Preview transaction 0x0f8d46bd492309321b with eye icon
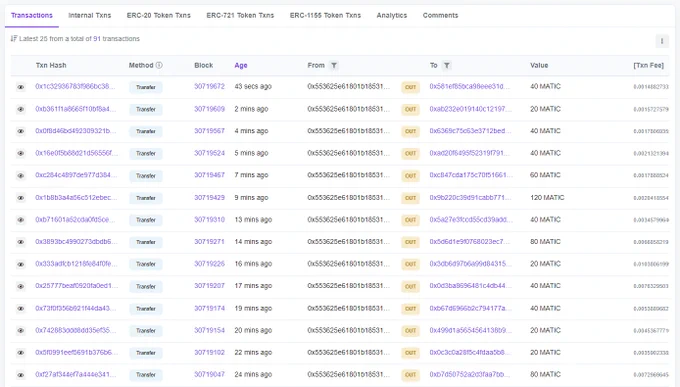680x387 pixels. (20, 131)
